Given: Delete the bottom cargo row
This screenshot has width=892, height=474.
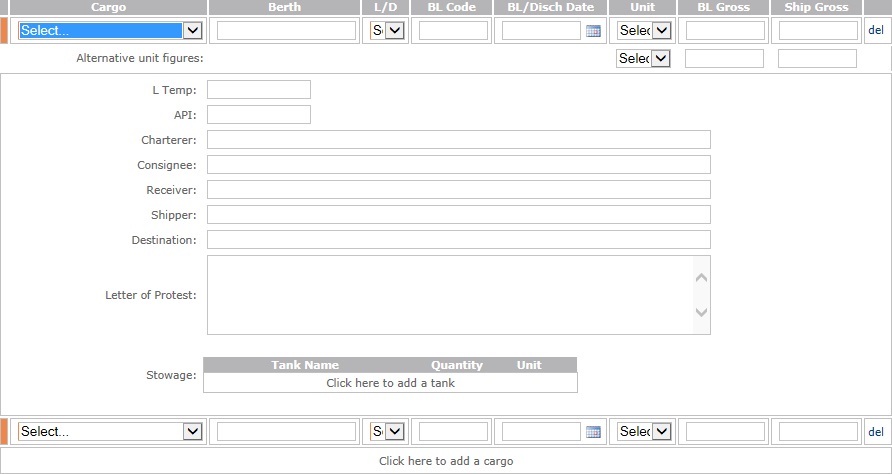Looking at the screenshot, I should pyautogui.click(x=876, y=432).
